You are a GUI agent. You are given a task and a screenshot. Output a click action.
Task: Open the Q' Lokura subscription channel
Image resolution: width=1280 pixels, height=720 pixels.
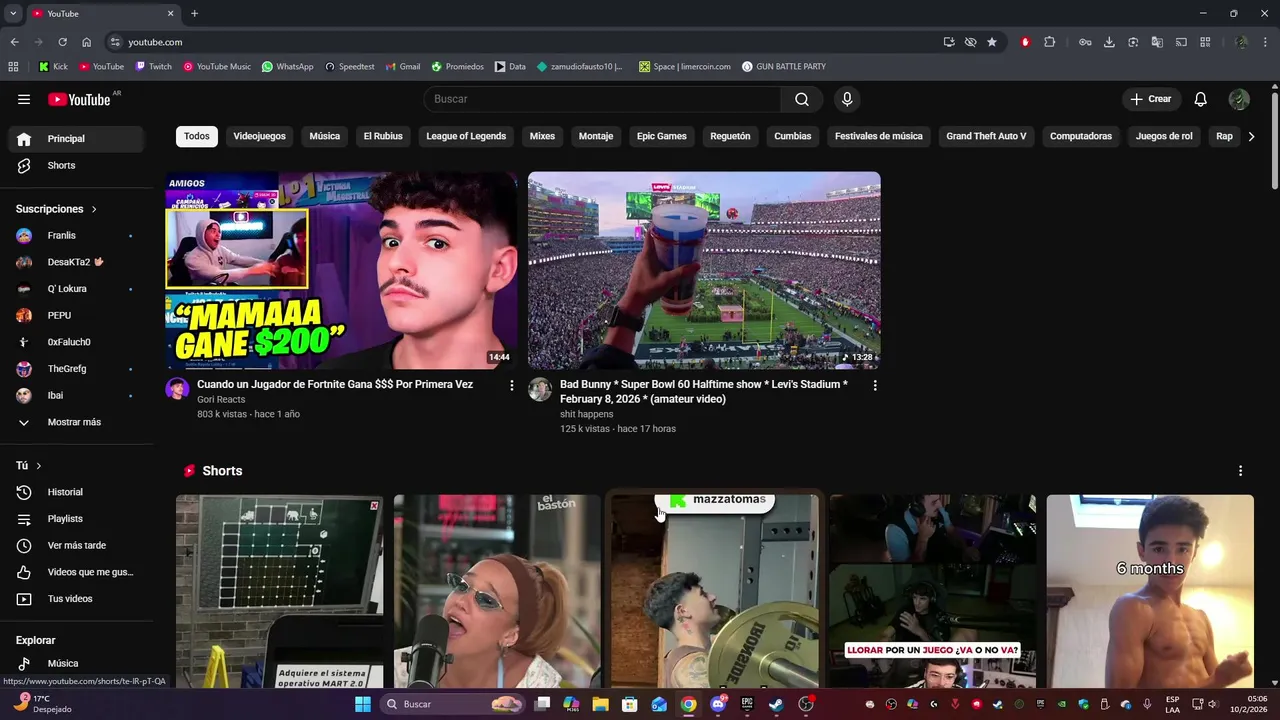76,289
